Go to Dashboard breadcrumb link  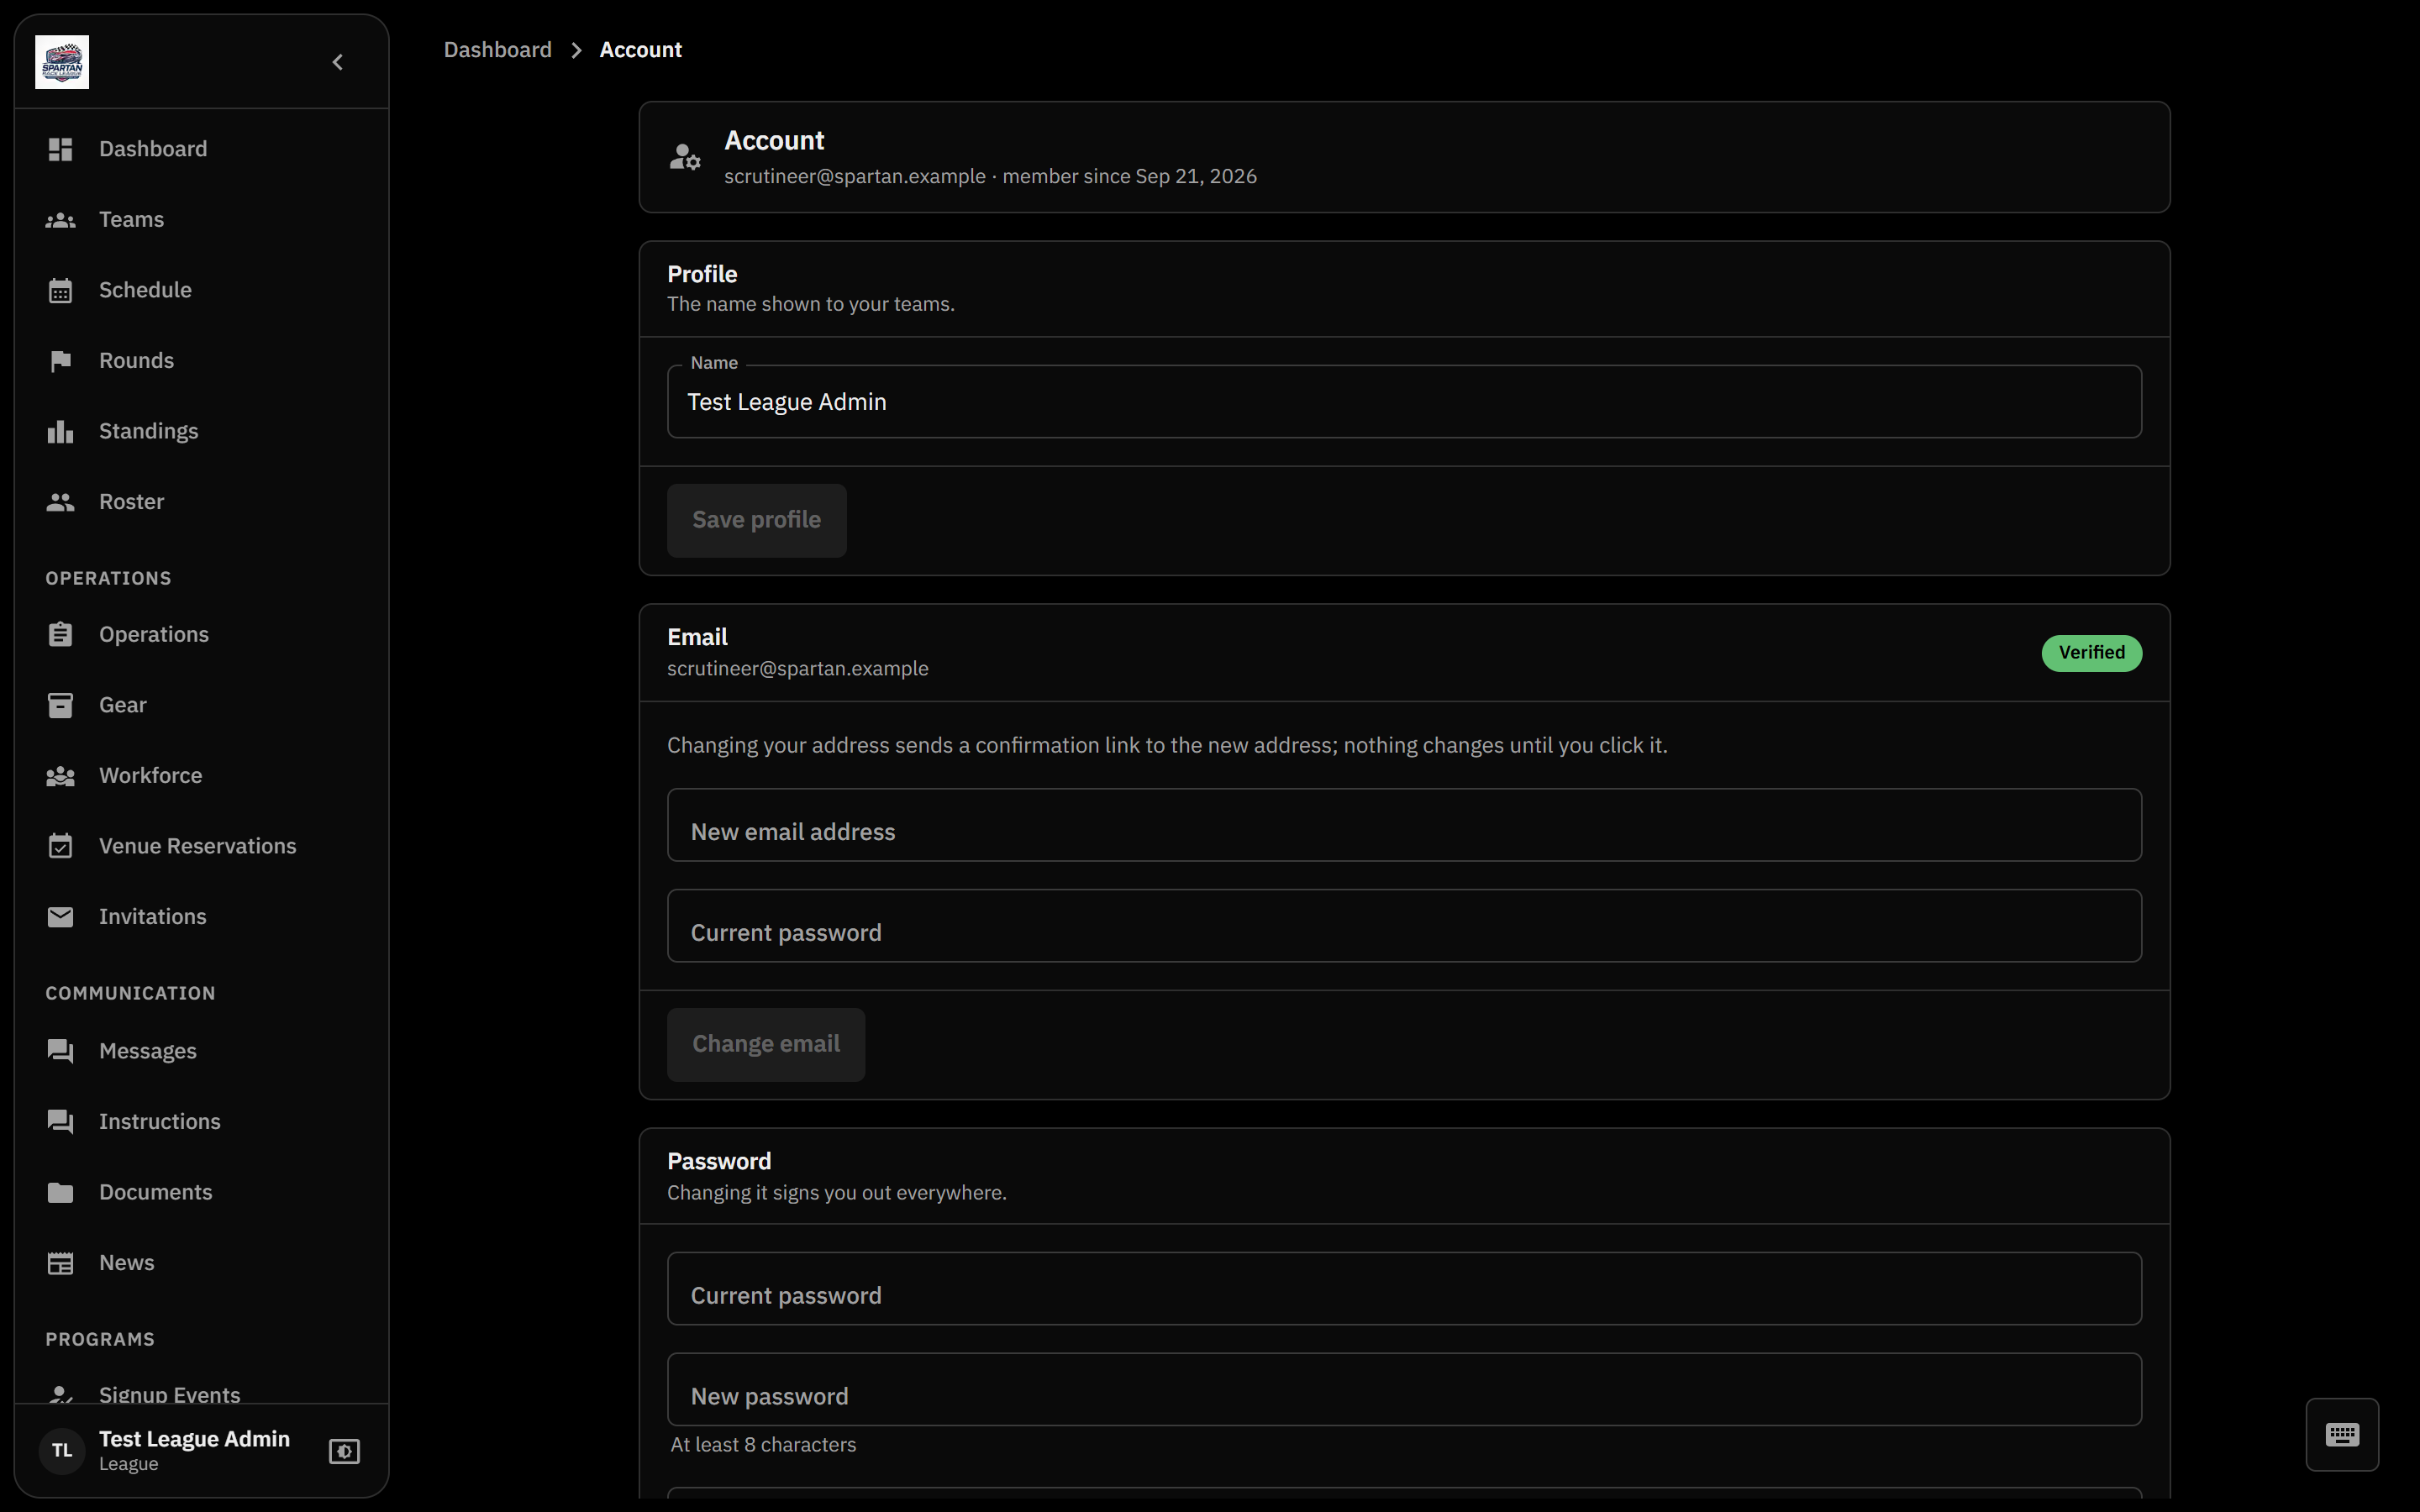(x=497, y=50)
